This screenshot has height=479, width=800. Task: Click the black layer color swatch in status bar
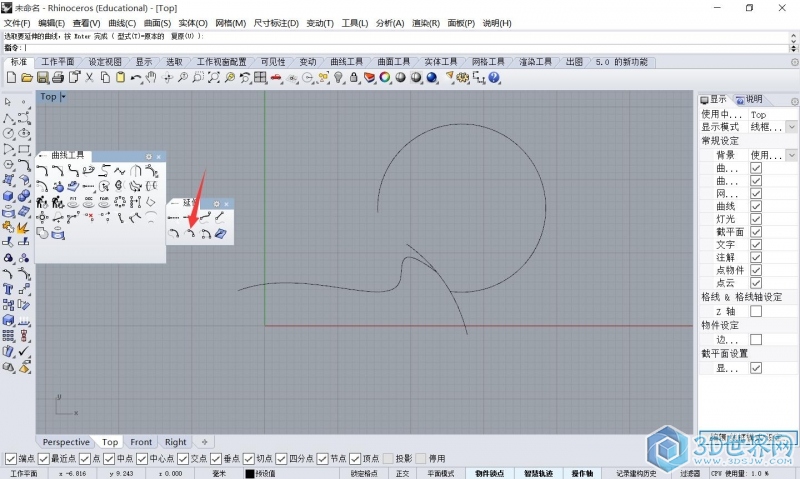click(x=250, y=473)
